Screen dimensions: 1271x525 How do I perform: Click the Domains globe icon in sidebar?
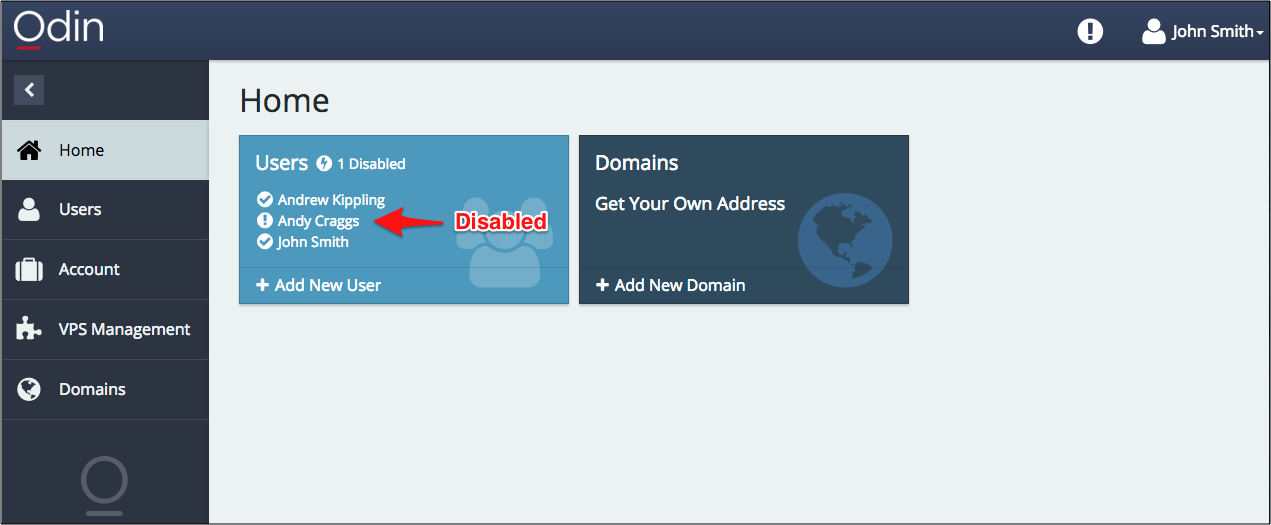coord(30,390)
